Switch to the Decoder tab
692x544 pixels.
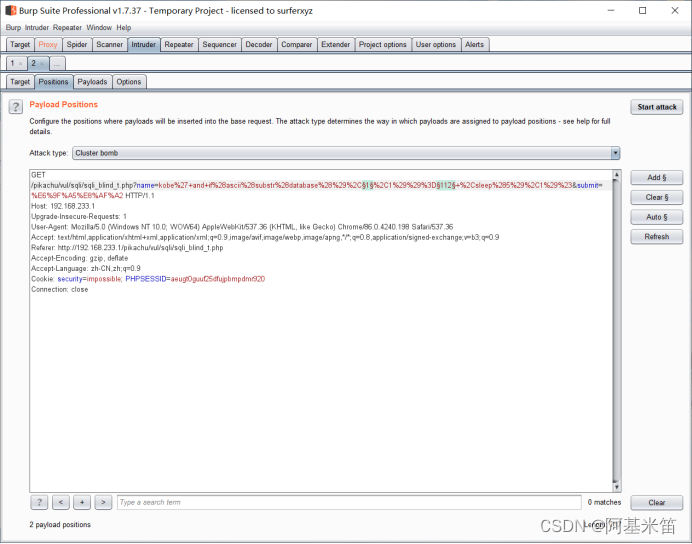click(x=259, y=45)
